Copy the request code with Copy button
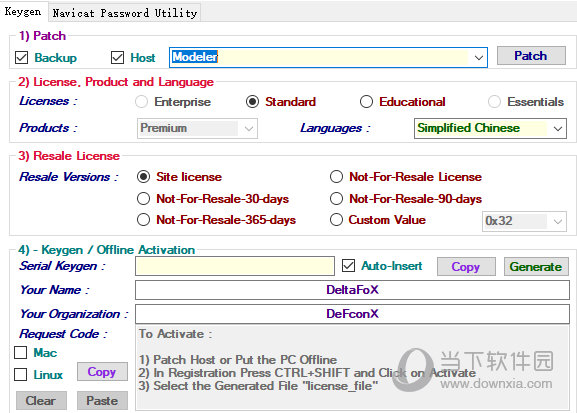The width and height of the screenshot is (577, 413). [x=102, y=372]
